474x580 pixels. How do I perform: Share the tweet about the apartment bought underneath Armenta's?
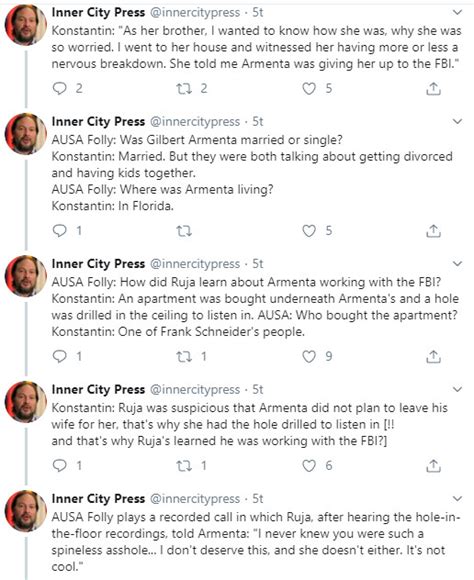[x=433, y=357]
